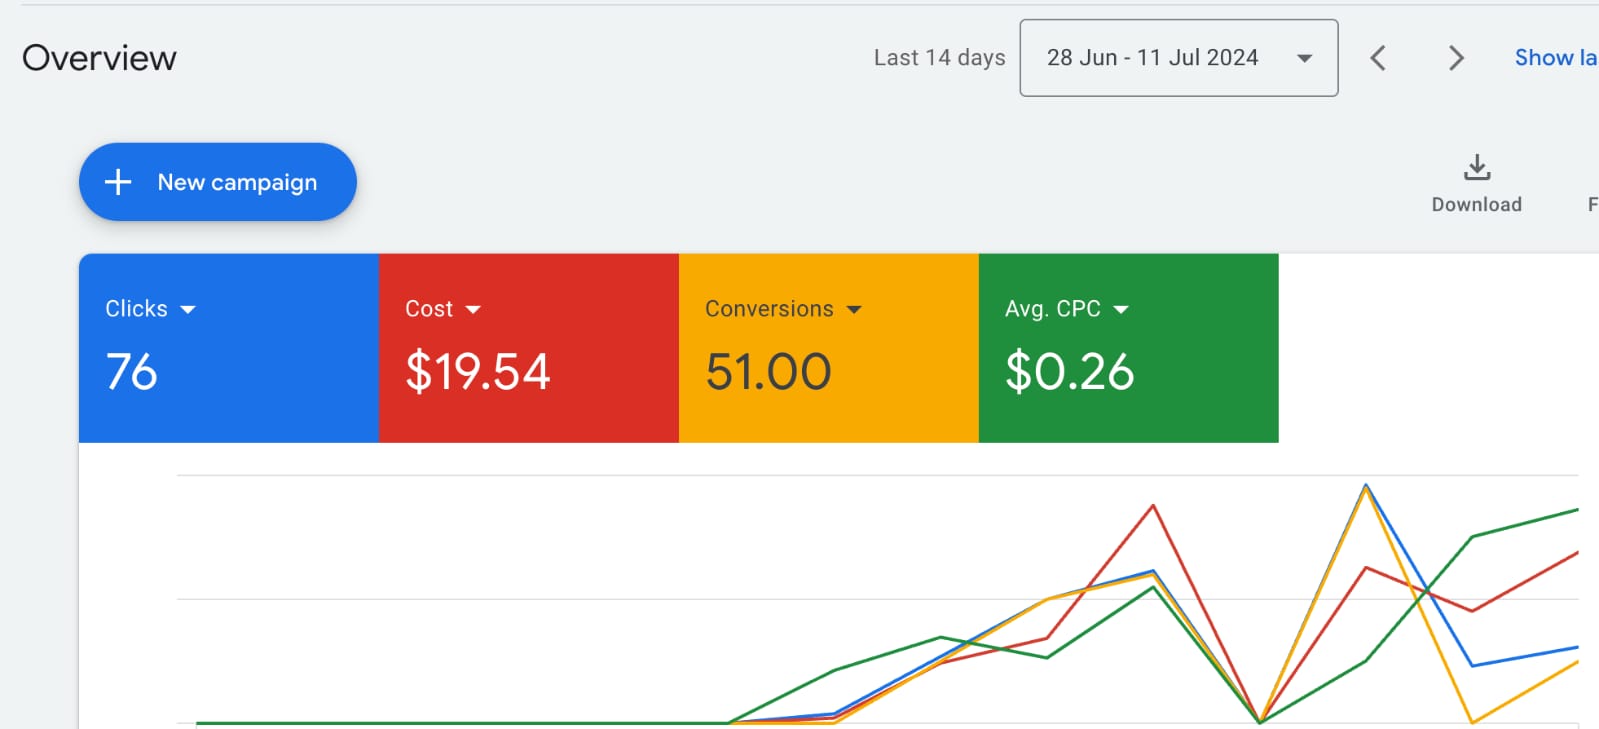This screenshot has height=729, width=1599.
Task: Click the caret beside Clicks metric
Action: pyautogui.click(x=188, y=310)
